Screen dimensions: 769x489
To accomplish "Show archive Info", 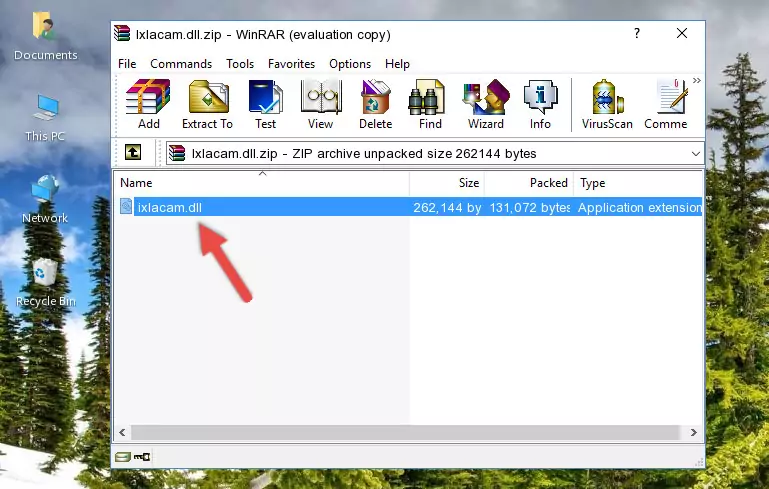I will pyautogui.click(x=540, y=104).
